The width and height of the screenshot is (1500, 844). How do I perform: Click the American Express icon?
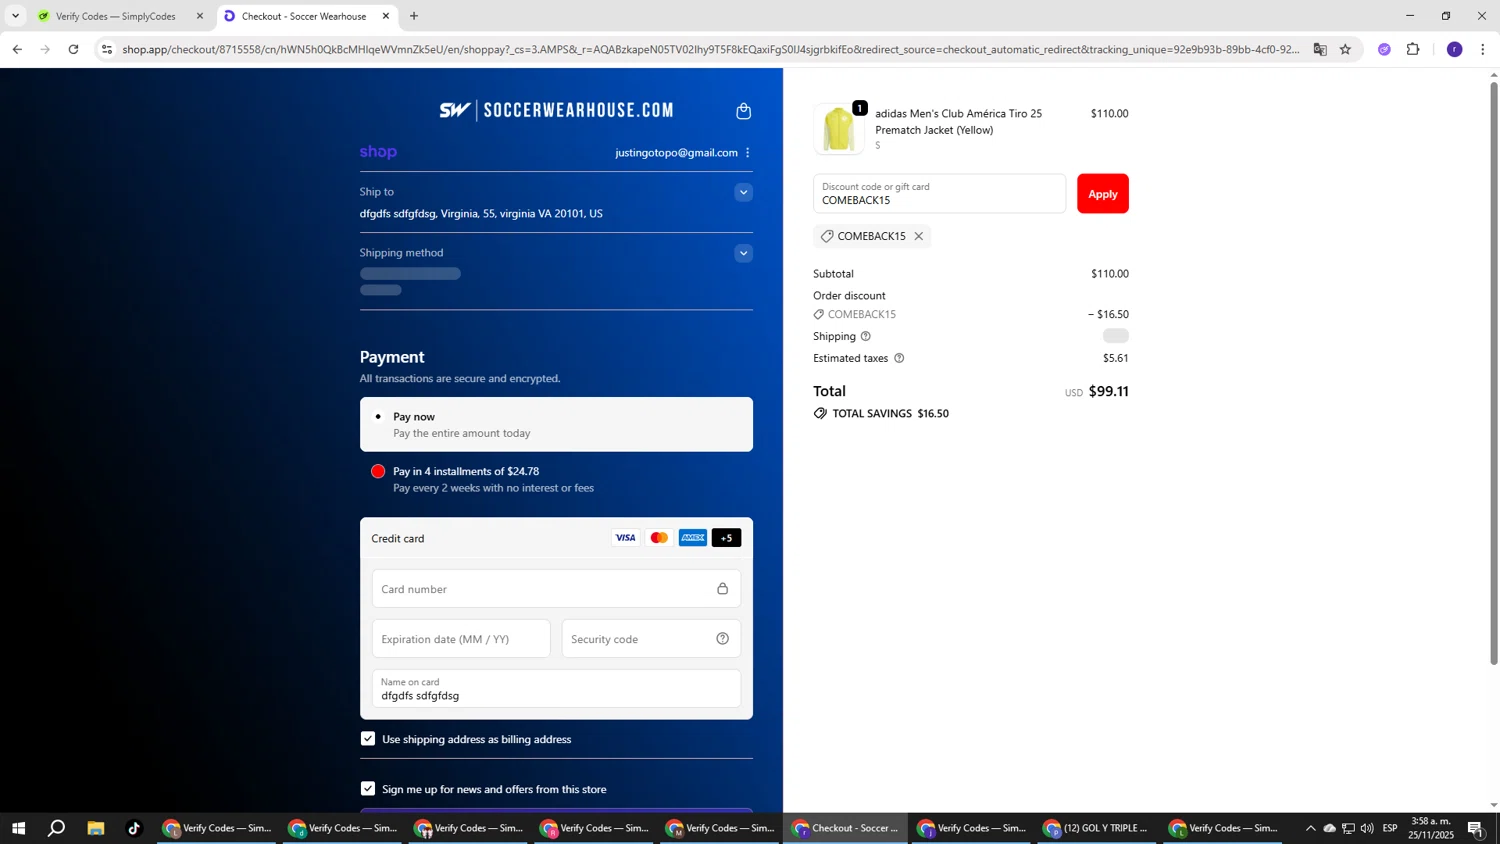693,538
